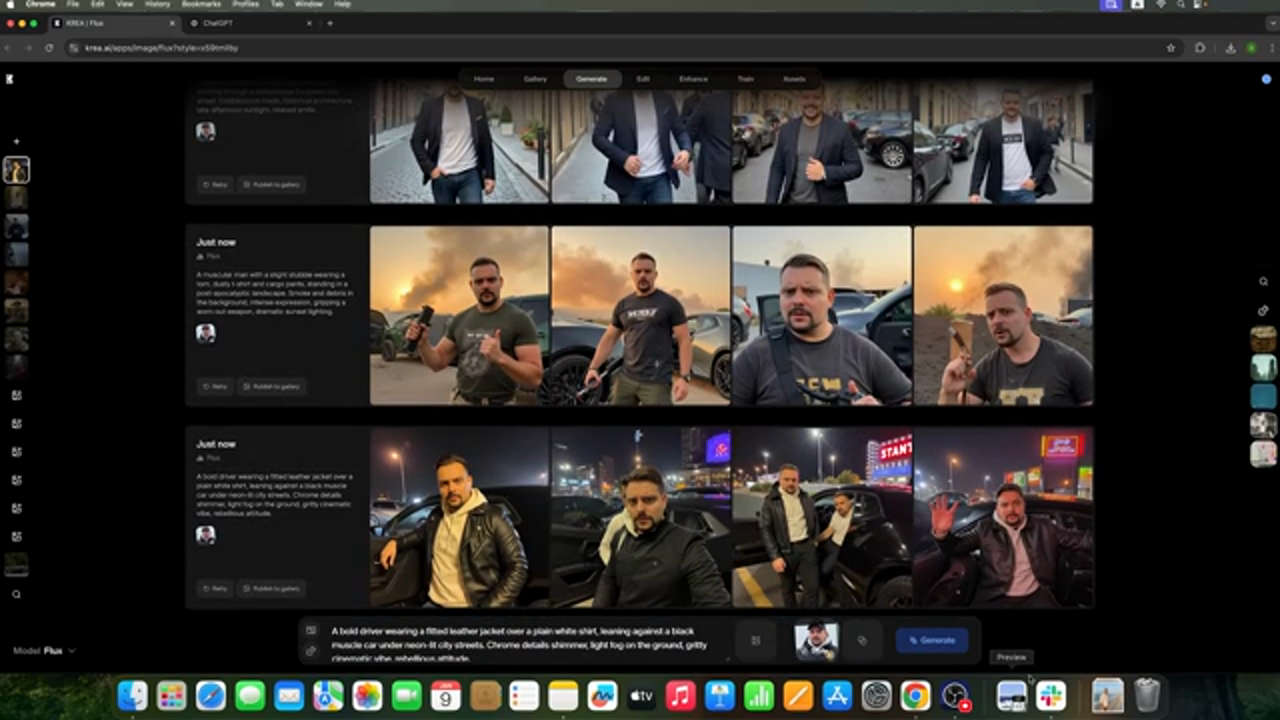Select the Generate tab

coord(592,79)
